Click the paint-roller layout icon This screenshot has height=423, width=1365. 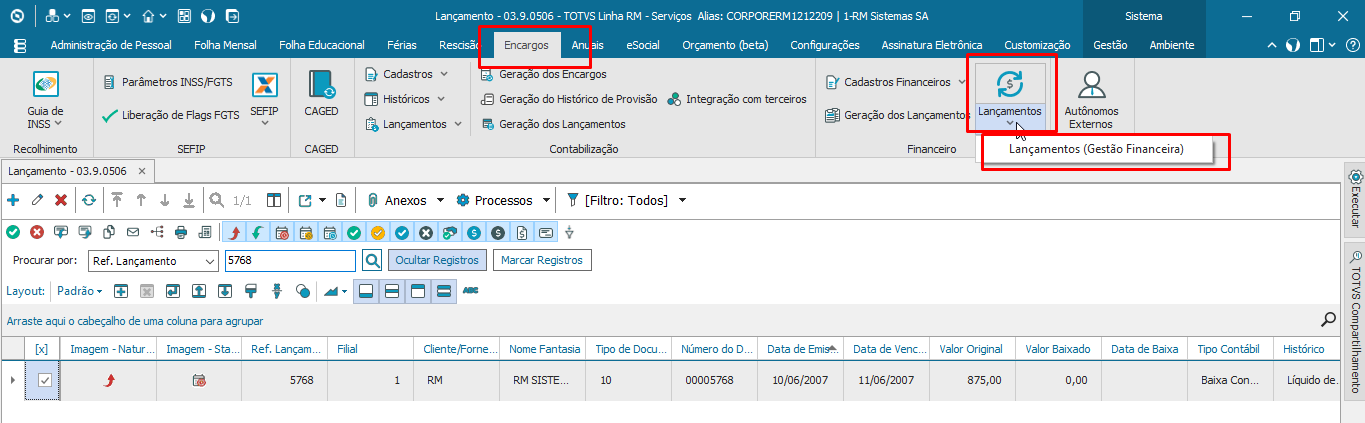(251, 291)
